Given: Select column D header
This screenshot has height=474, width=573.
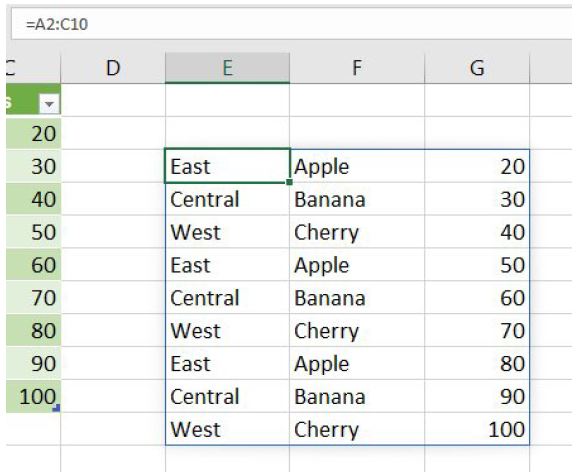Looking at the screenshot, I should point(113,68).
